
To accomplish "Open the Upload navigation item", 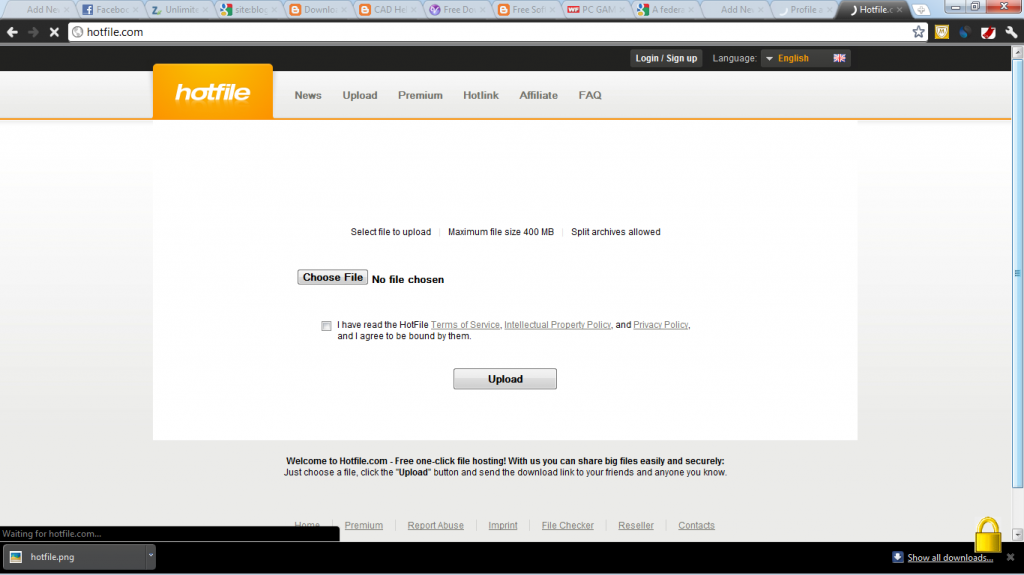I will tap(360, 95).
